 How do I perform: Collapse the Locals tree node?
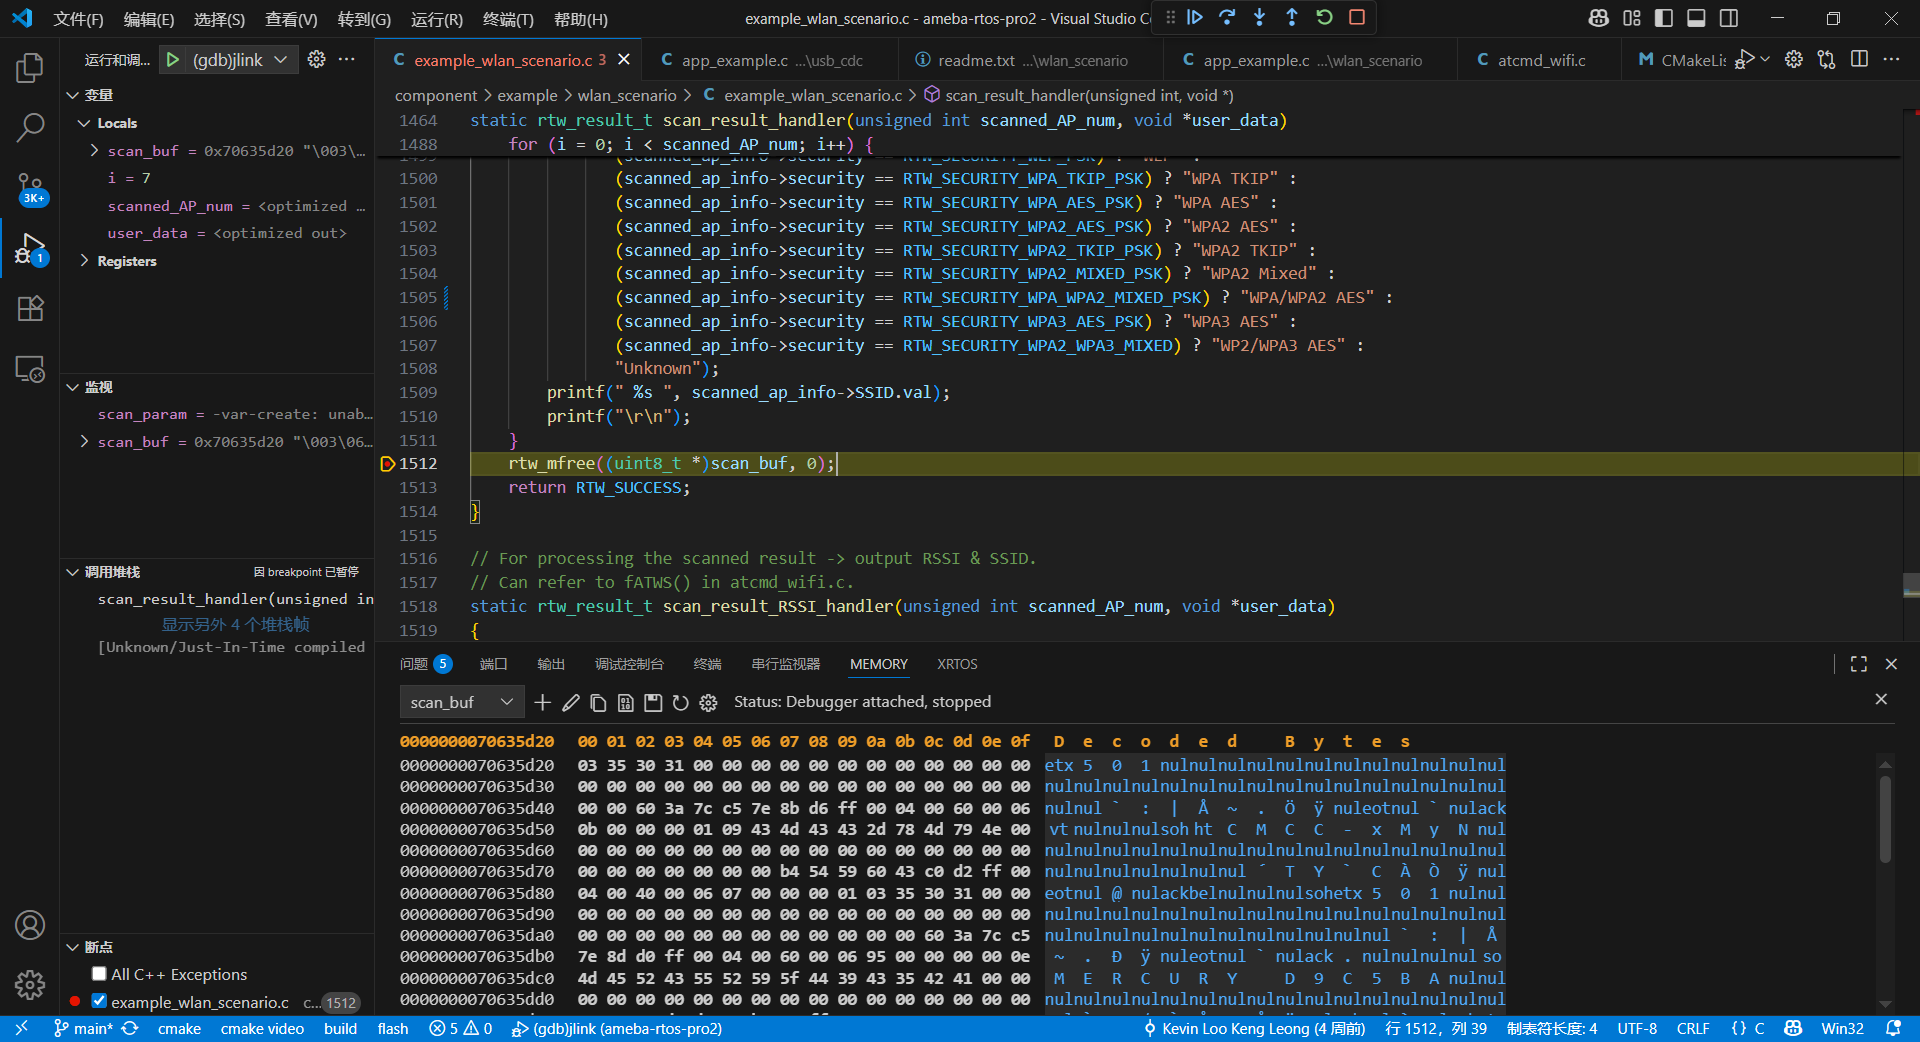pos(84,123)
